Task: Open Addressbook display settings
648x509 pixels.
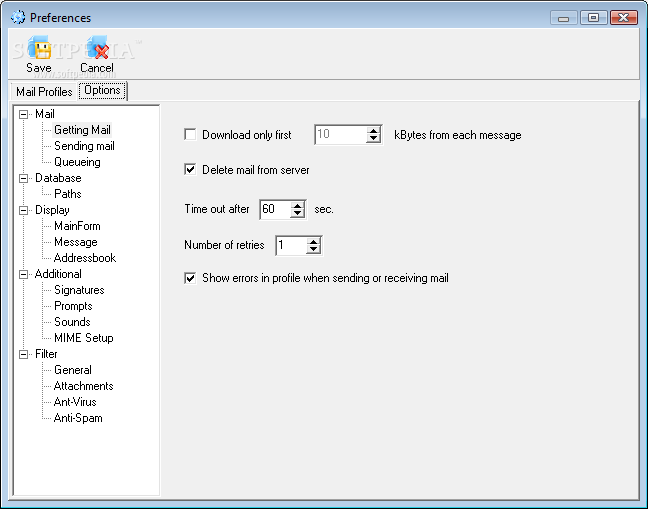Action: point(85,258)
